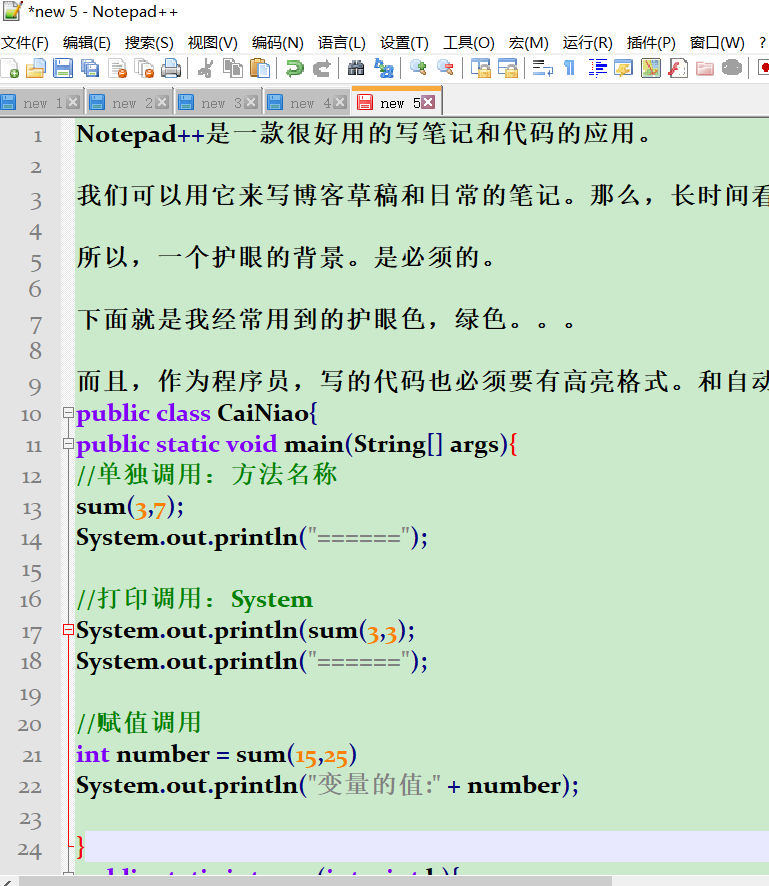Toggle the file monitoring (tail) icon
This screenshot has width=769, height=886.
click(x=732, y=68)
